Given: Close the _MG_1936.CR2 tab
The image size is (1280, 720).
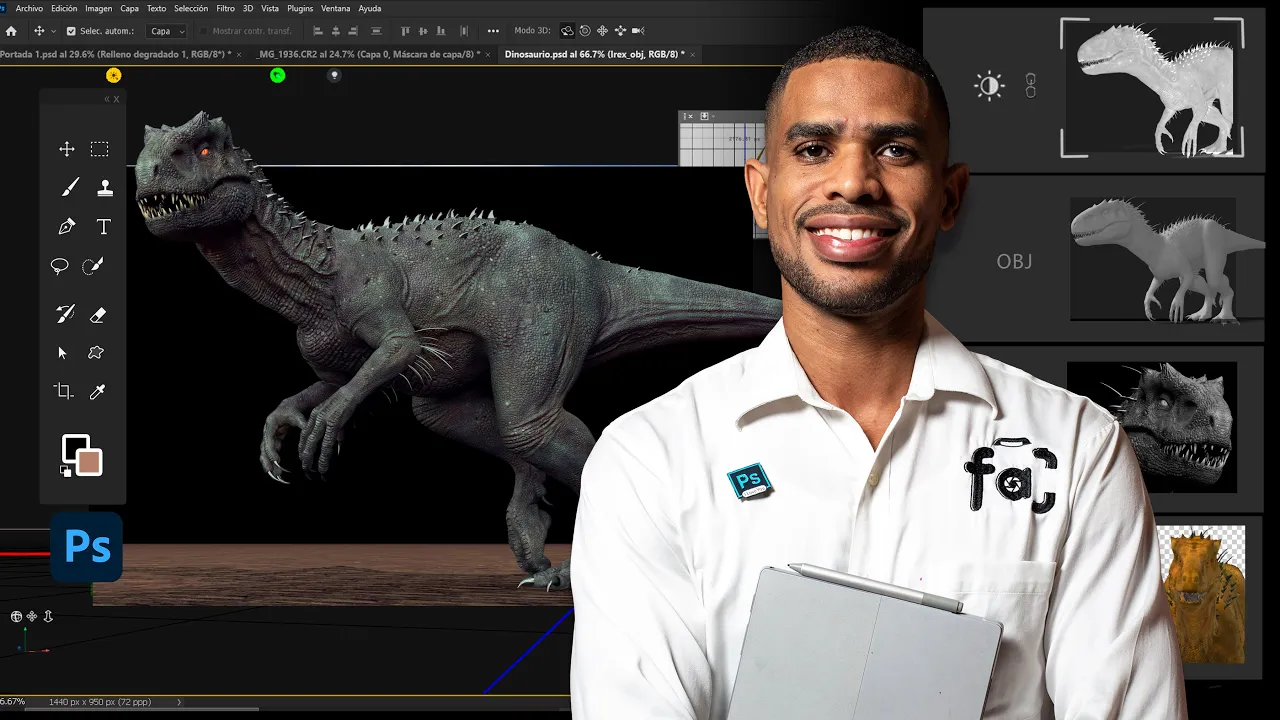Looking at the screenshot, I should pos(490,54).
